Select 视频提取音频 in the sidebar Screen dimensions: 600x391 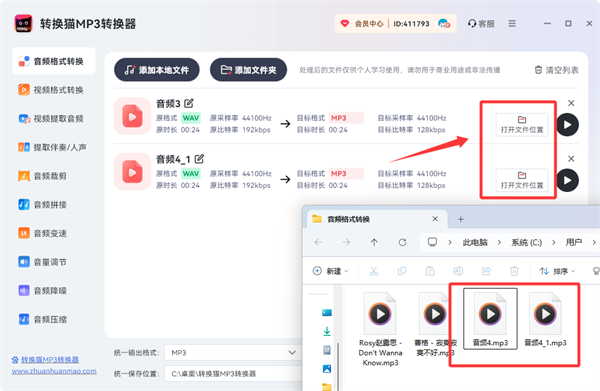point(51,119)
